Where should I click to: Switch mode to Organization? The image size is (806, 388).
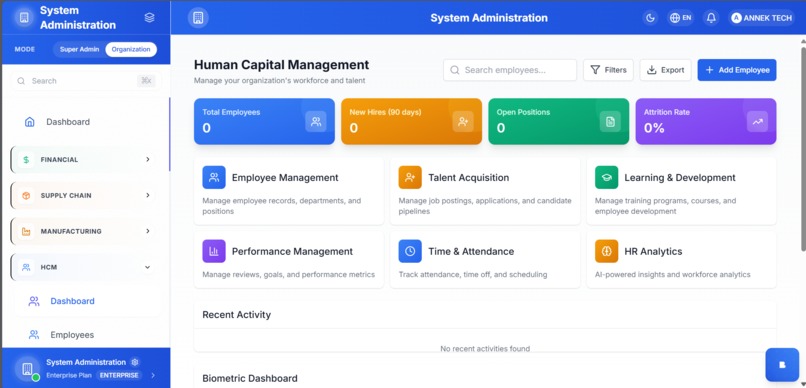(x=131, y=49)
